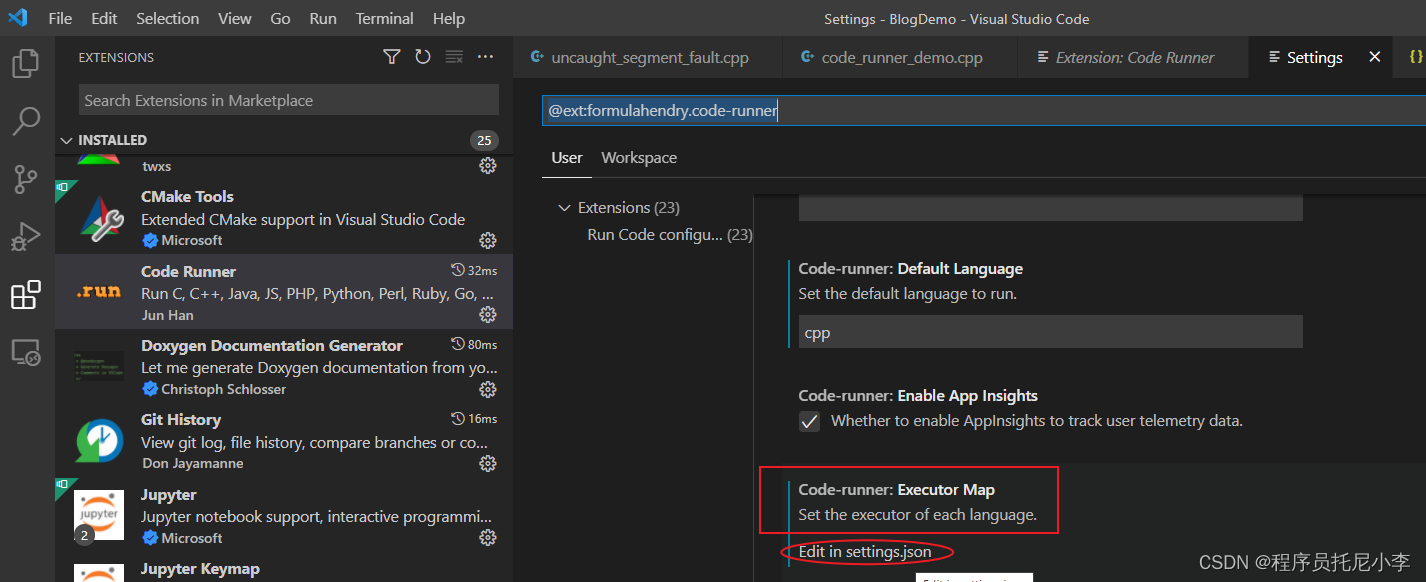Switch to the Workspace settings scope
This screenshot has height=582, width=1426.
(638, 157)
